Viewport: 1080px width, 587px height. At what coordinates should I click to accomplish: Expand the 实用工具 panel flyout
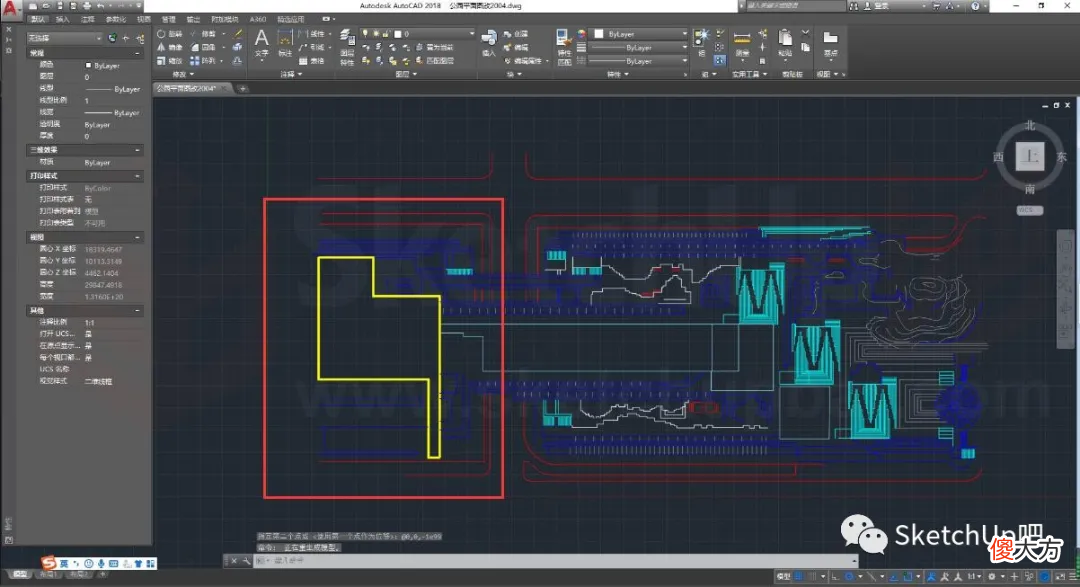point(749,74)
